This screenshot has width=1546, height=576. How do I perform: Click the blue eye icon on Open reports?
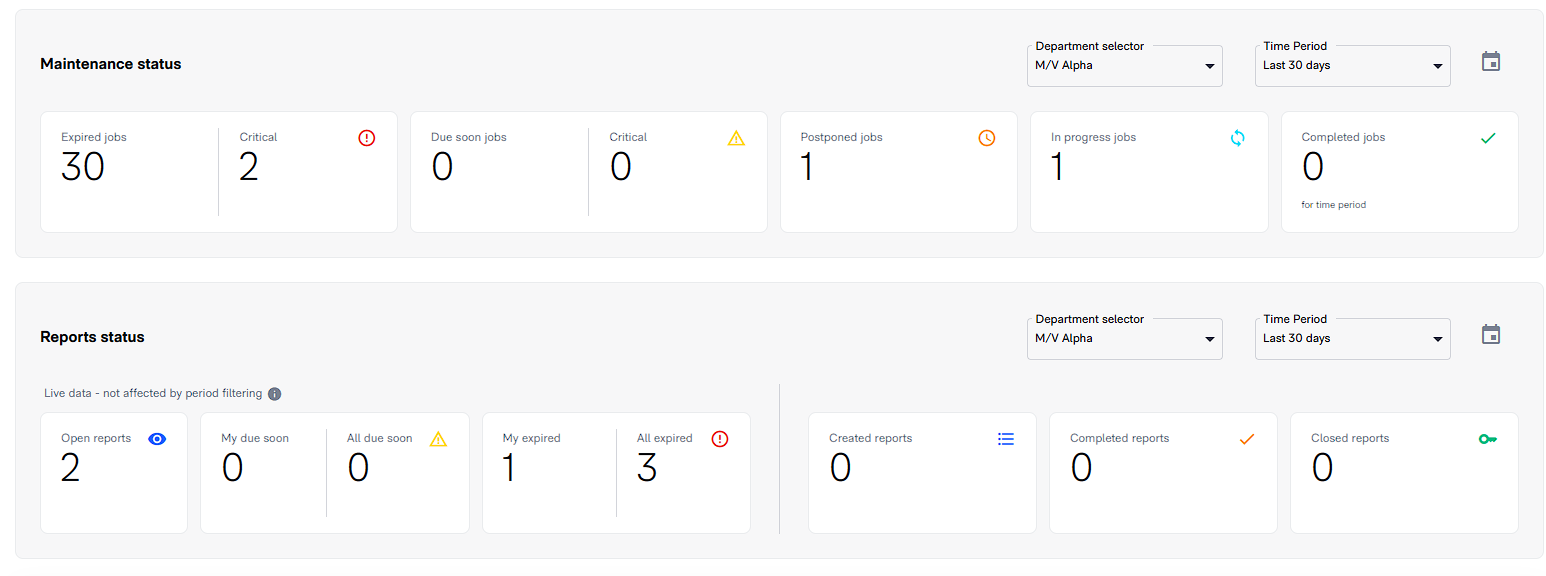(156, 439)
